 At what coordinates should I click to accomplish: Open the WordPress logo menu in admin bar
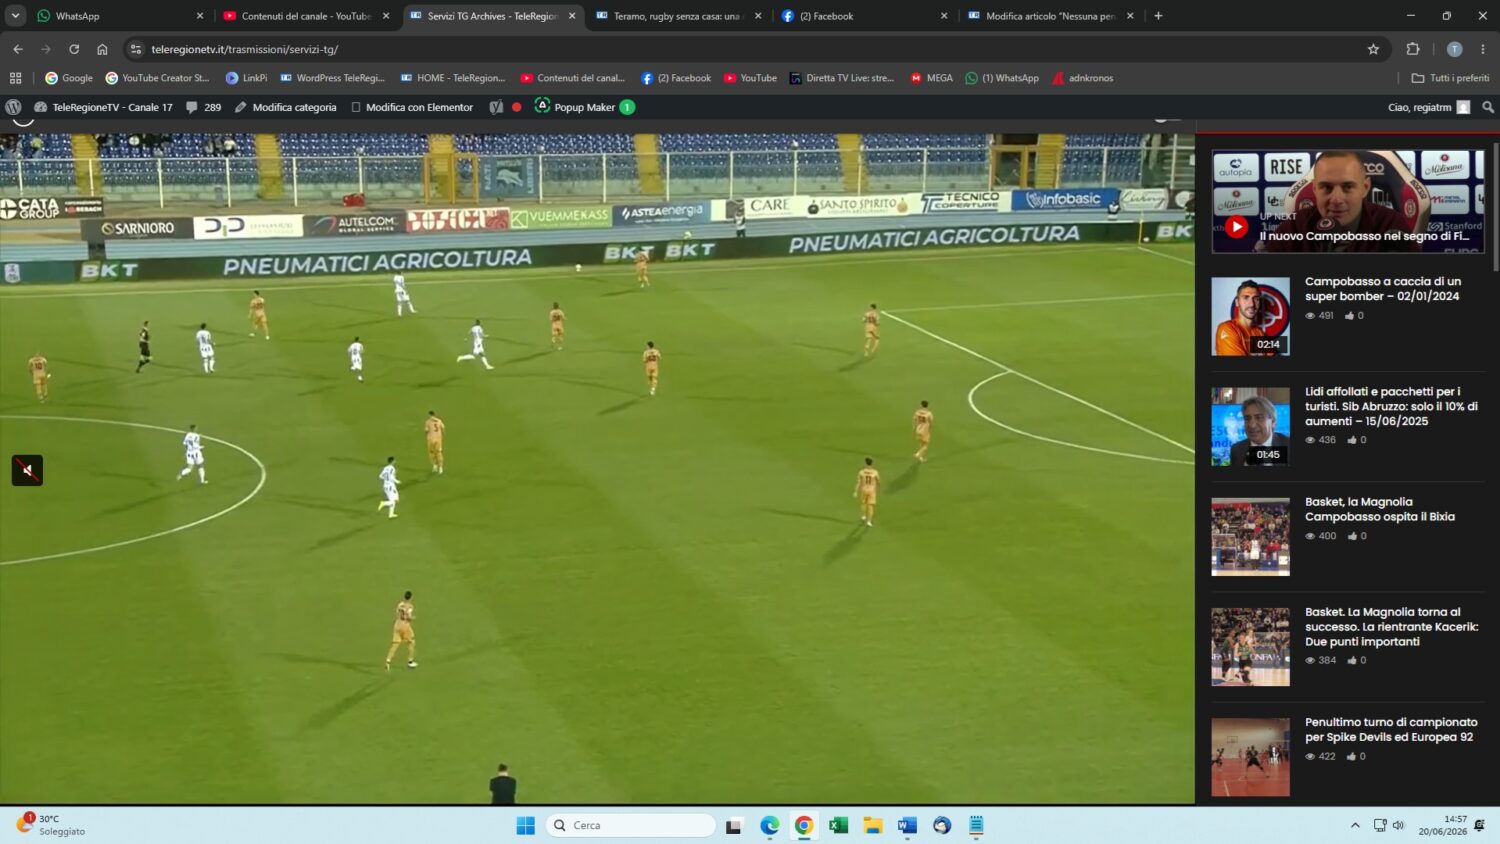13,107
